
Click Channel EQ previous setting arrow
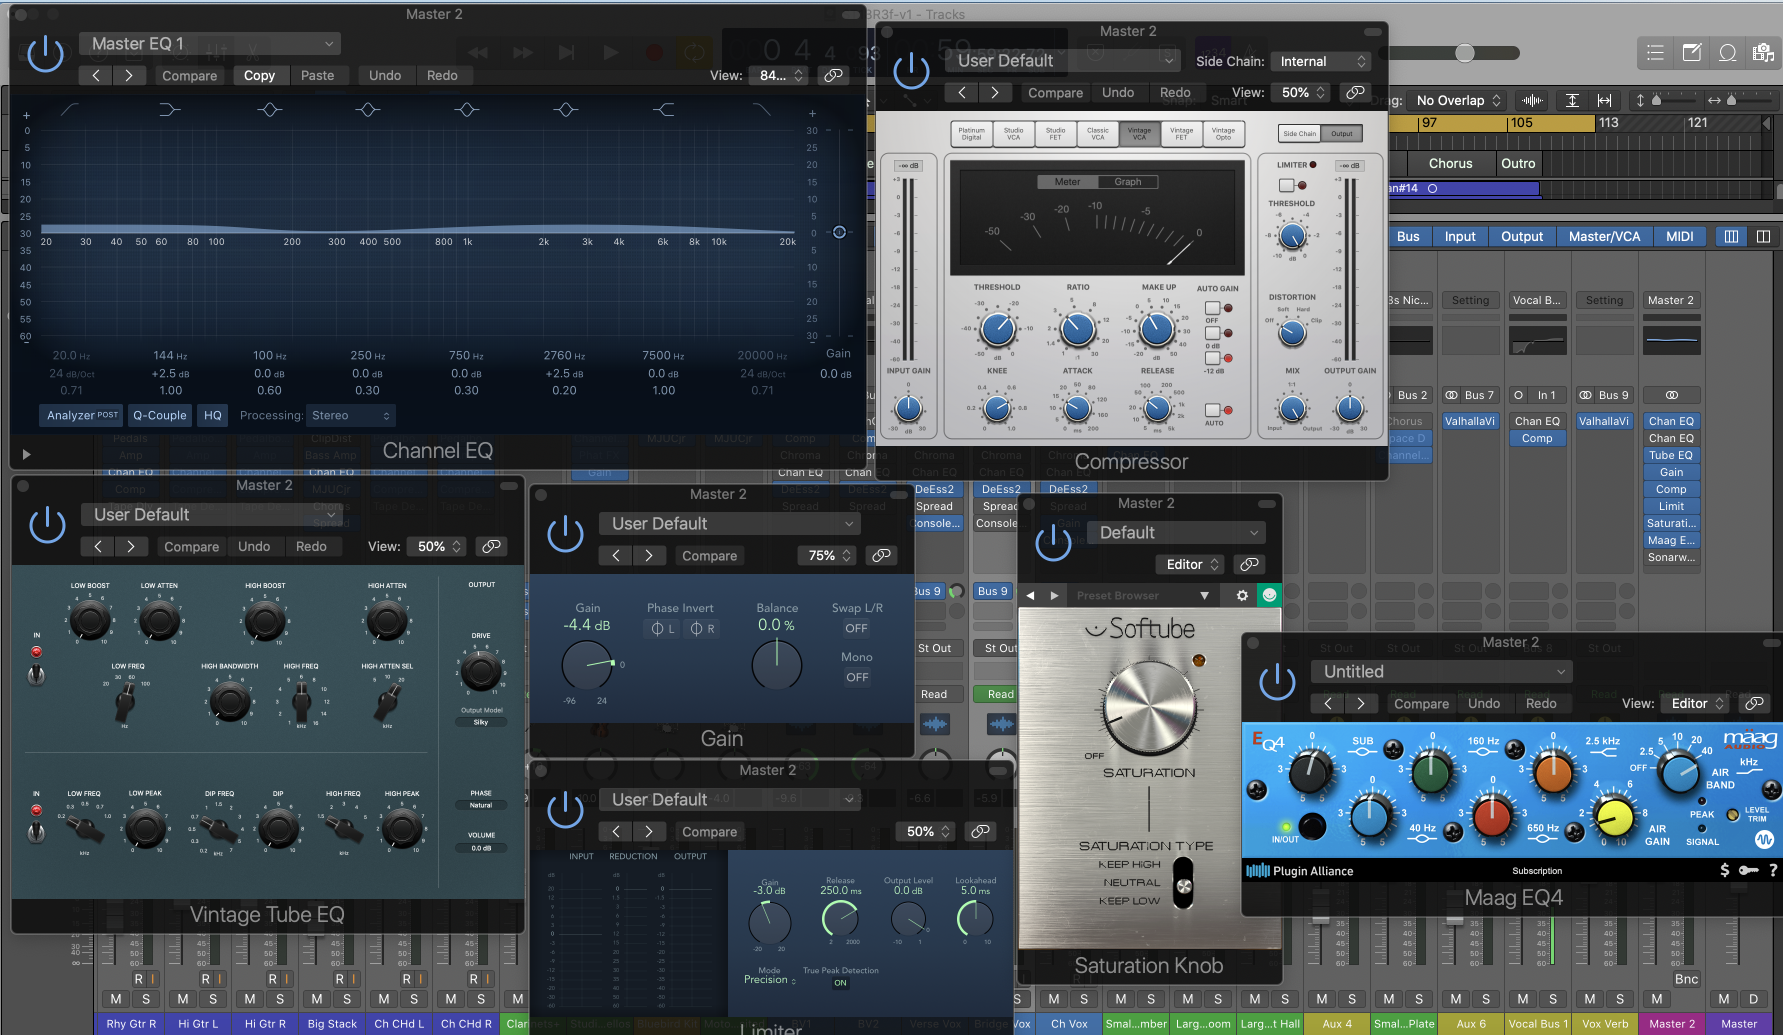96,75
